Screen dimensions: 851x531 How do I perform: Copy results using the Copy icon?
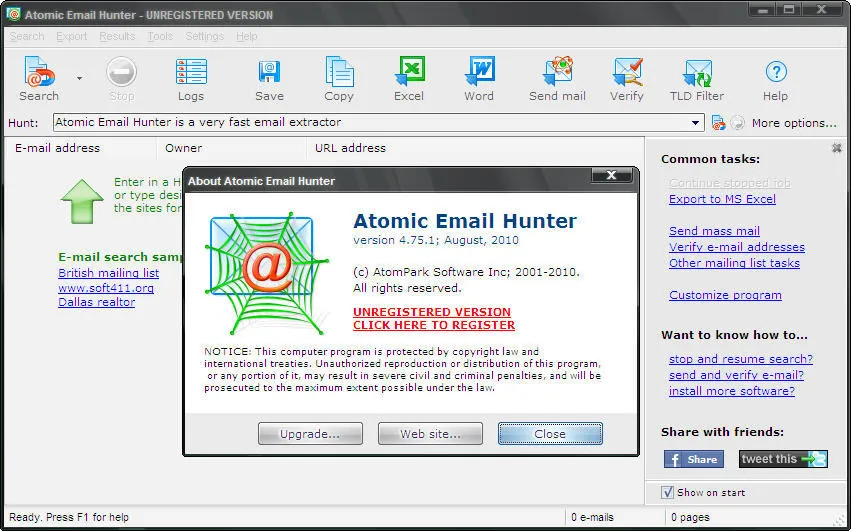pos(339,79)
